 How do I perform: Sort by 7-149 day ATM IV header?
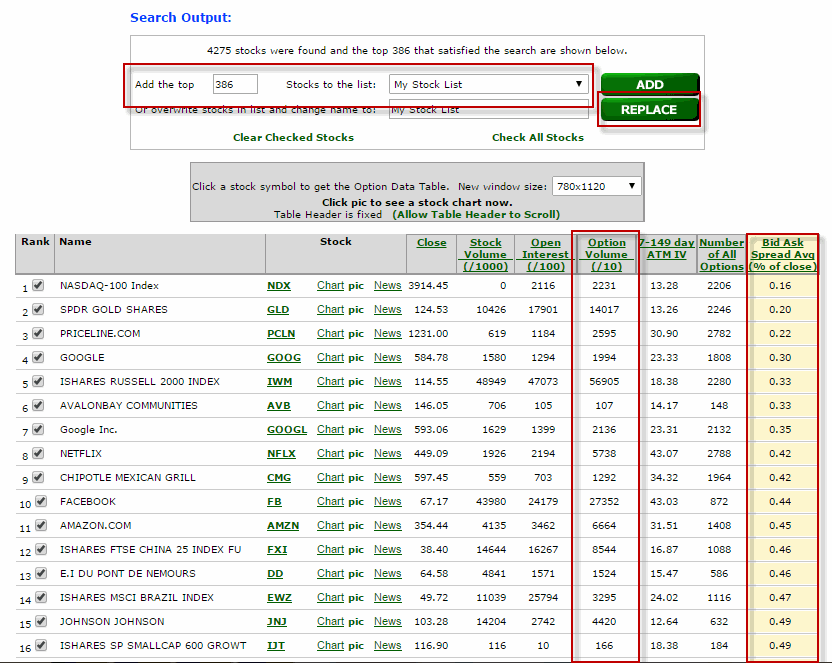[x=666, y=248]
